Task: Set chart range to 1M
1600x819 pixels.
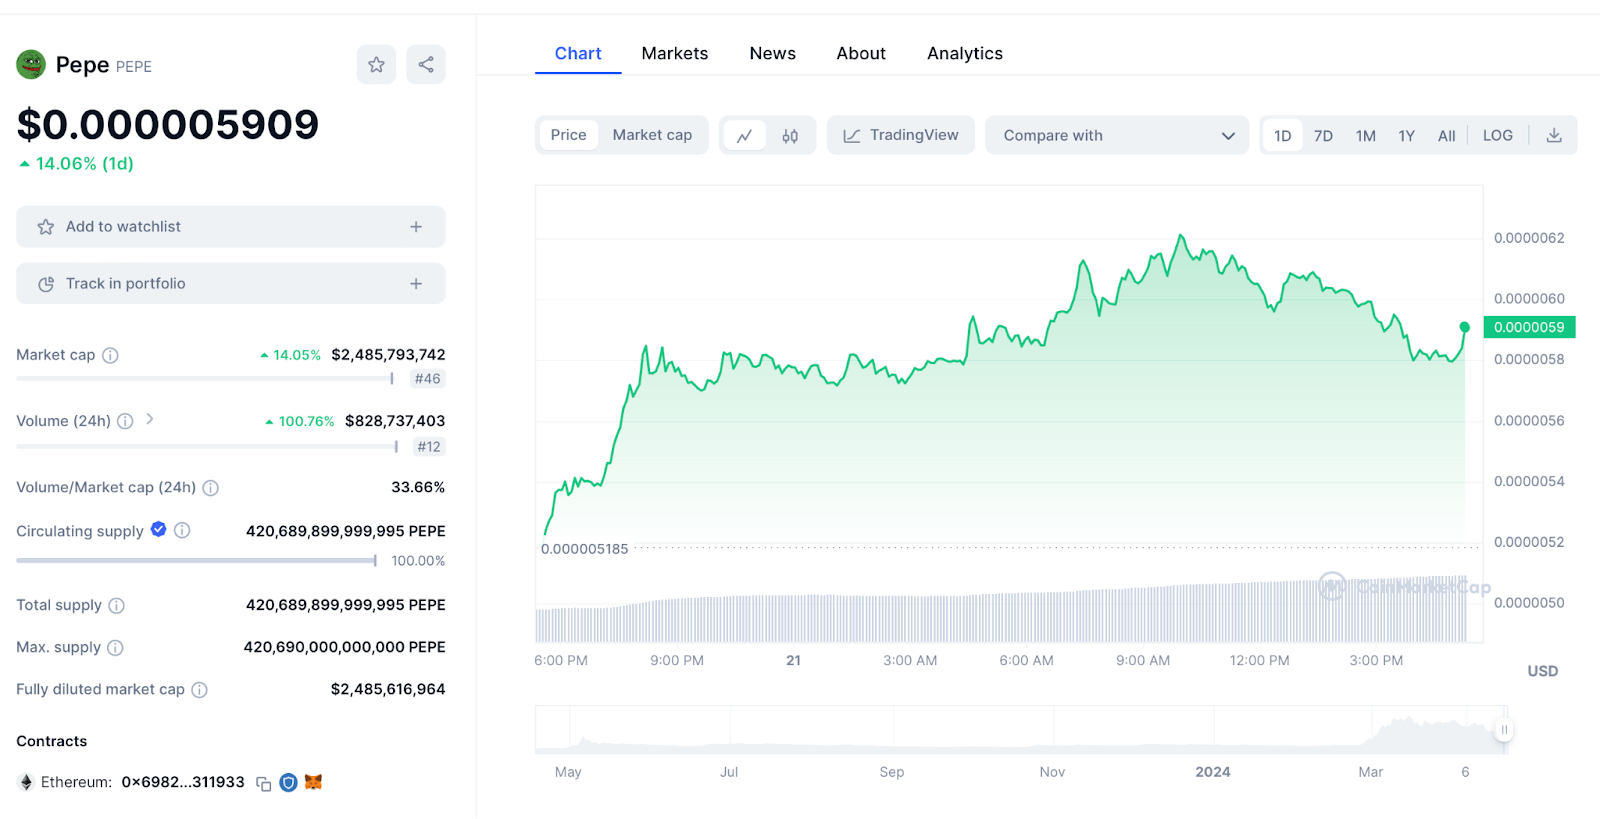Action: 1366,136
